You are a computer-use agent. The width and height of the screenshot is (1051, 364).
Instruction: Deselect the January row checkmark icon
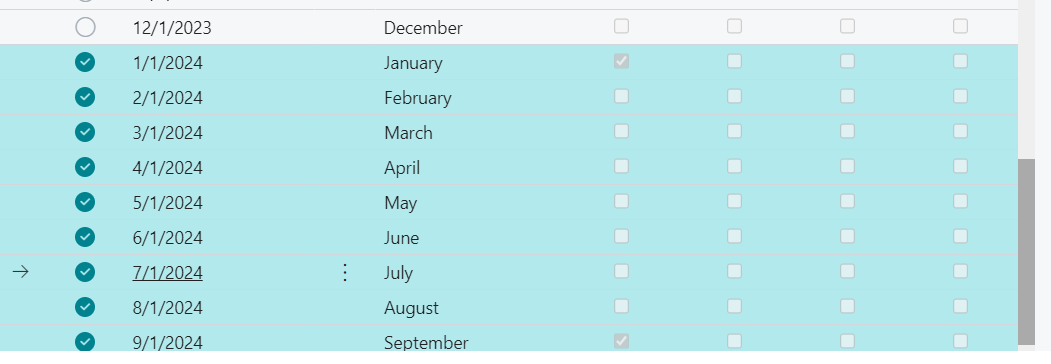click(85, 62)
